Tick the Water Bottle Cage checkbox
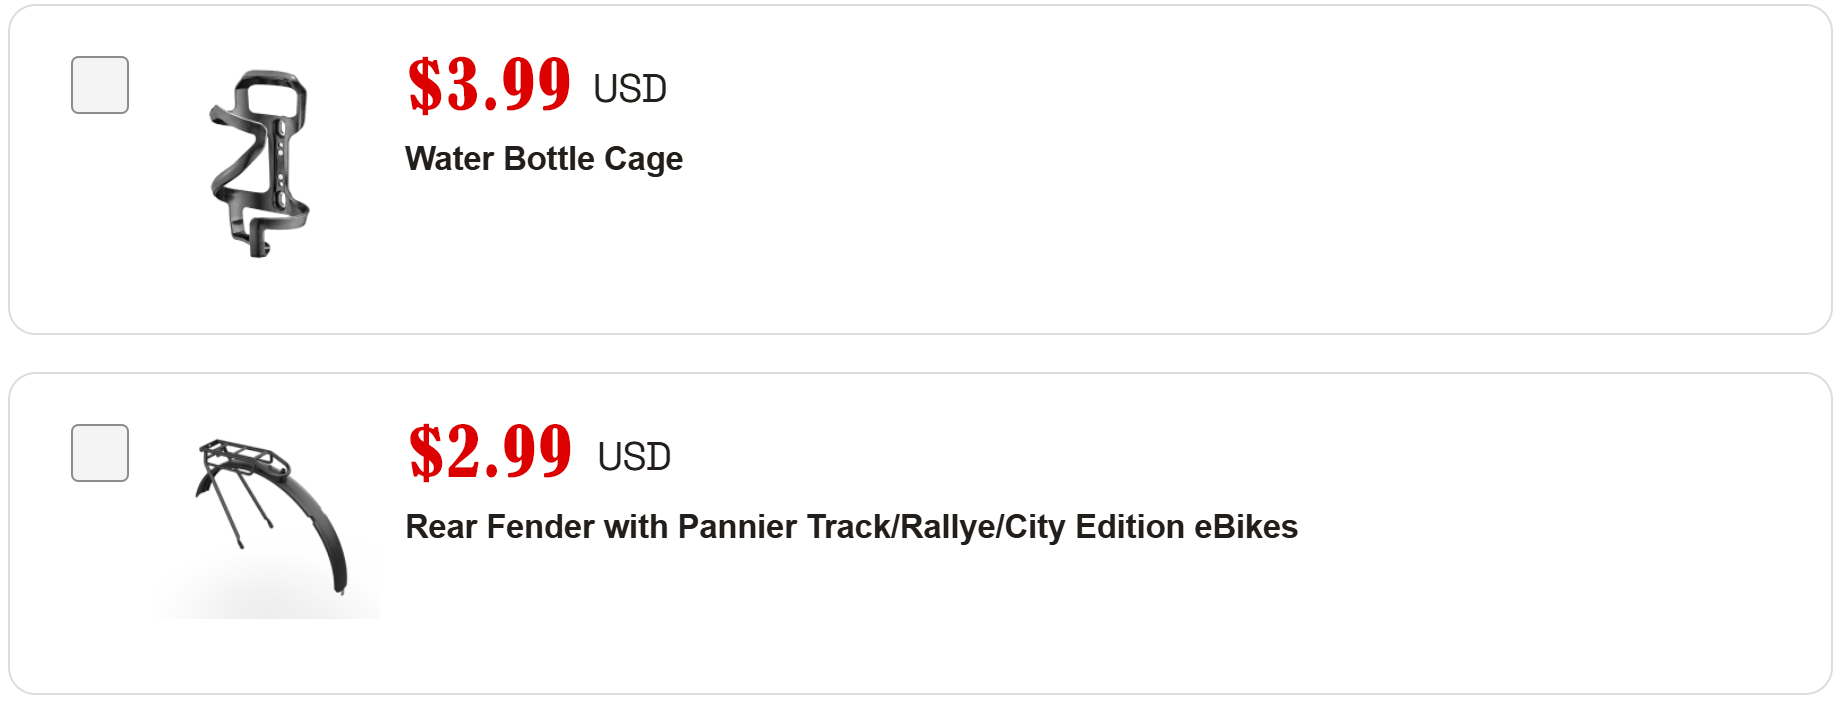The height and width of the screenshot is (701, 1840). coord(100,85)
